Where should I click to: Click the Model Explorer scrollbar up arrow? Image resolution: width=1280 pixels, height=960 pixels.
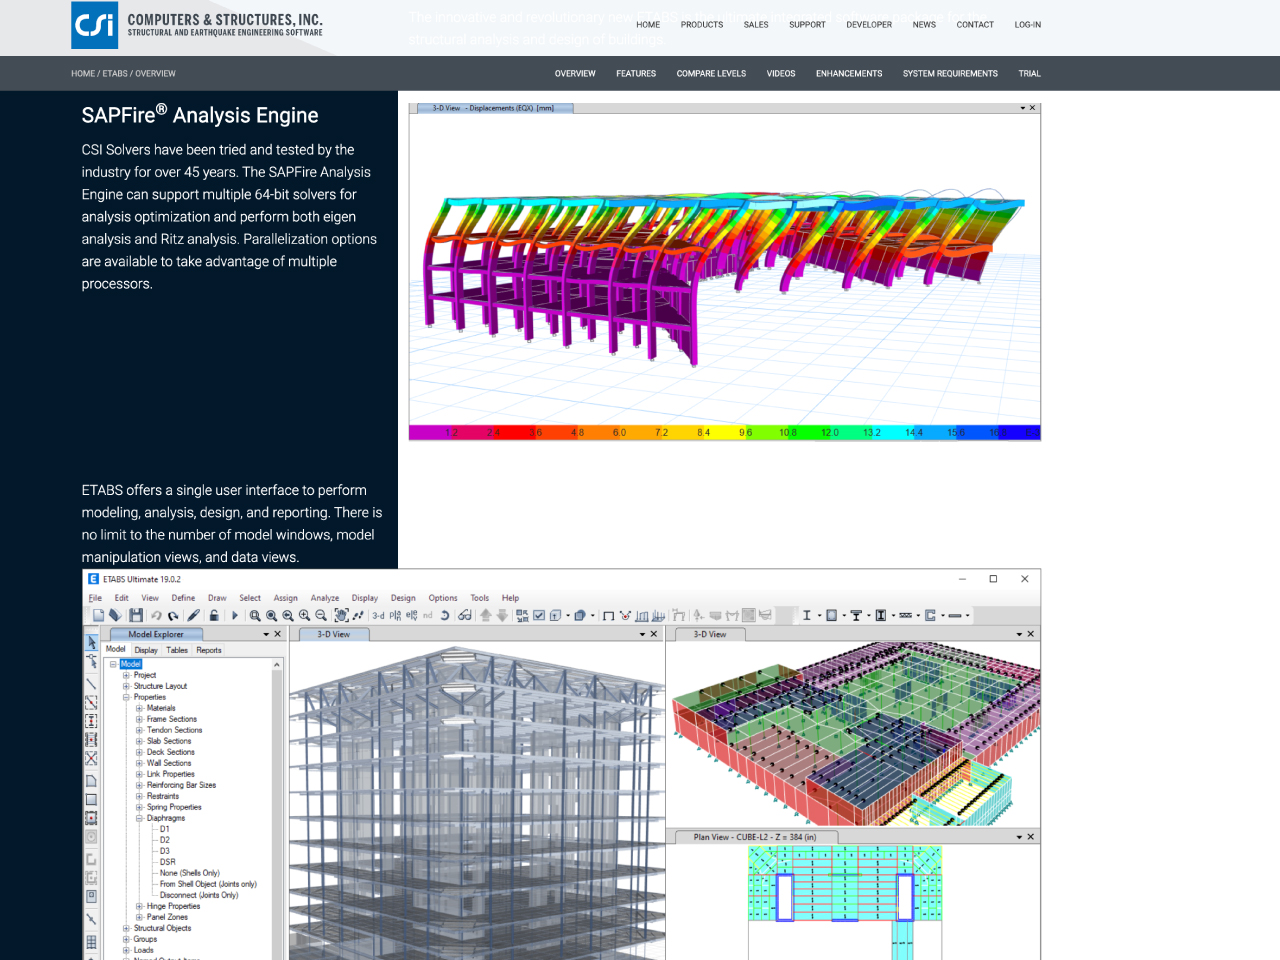pos(277,664)
